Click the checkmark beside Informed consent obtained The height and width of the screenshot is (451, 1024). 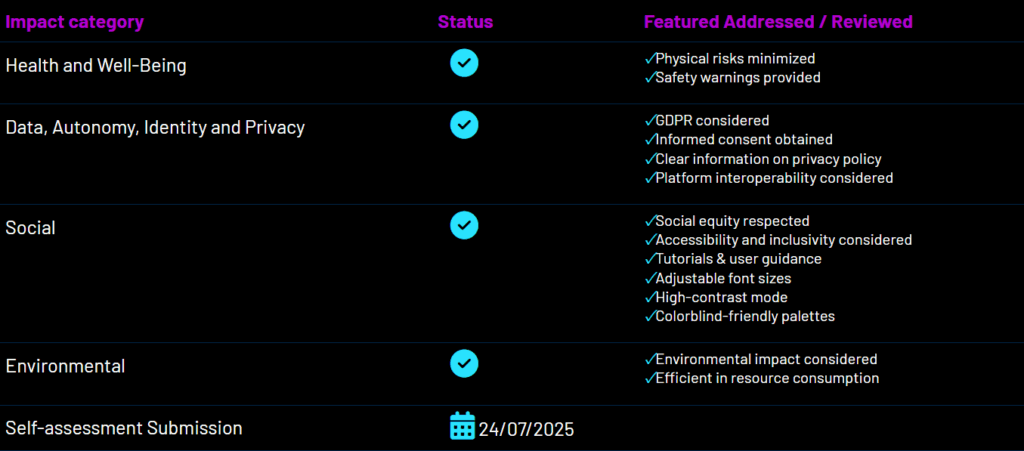[x=649, y=140]
